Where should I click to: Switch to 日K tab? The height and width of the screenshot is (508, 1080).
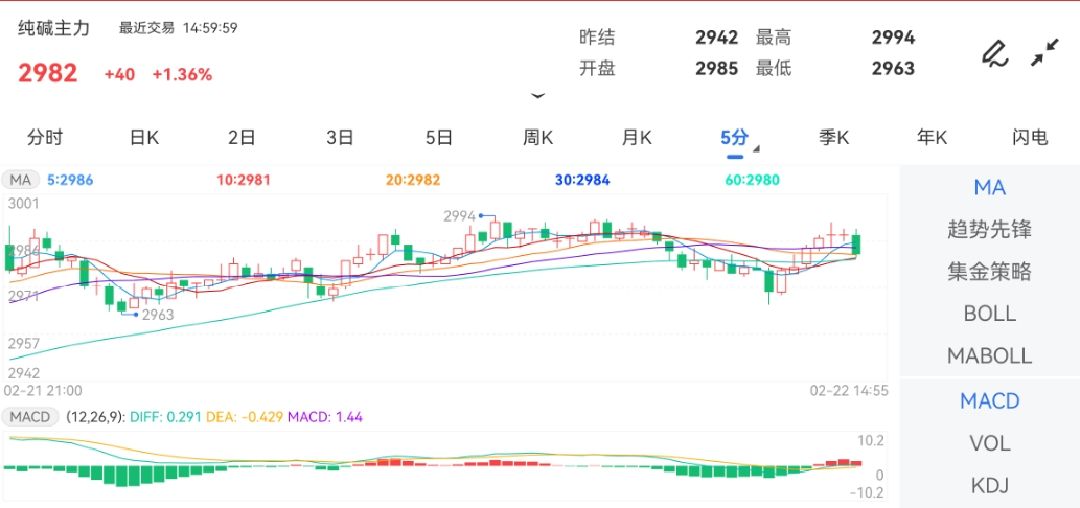coord(144,138)
